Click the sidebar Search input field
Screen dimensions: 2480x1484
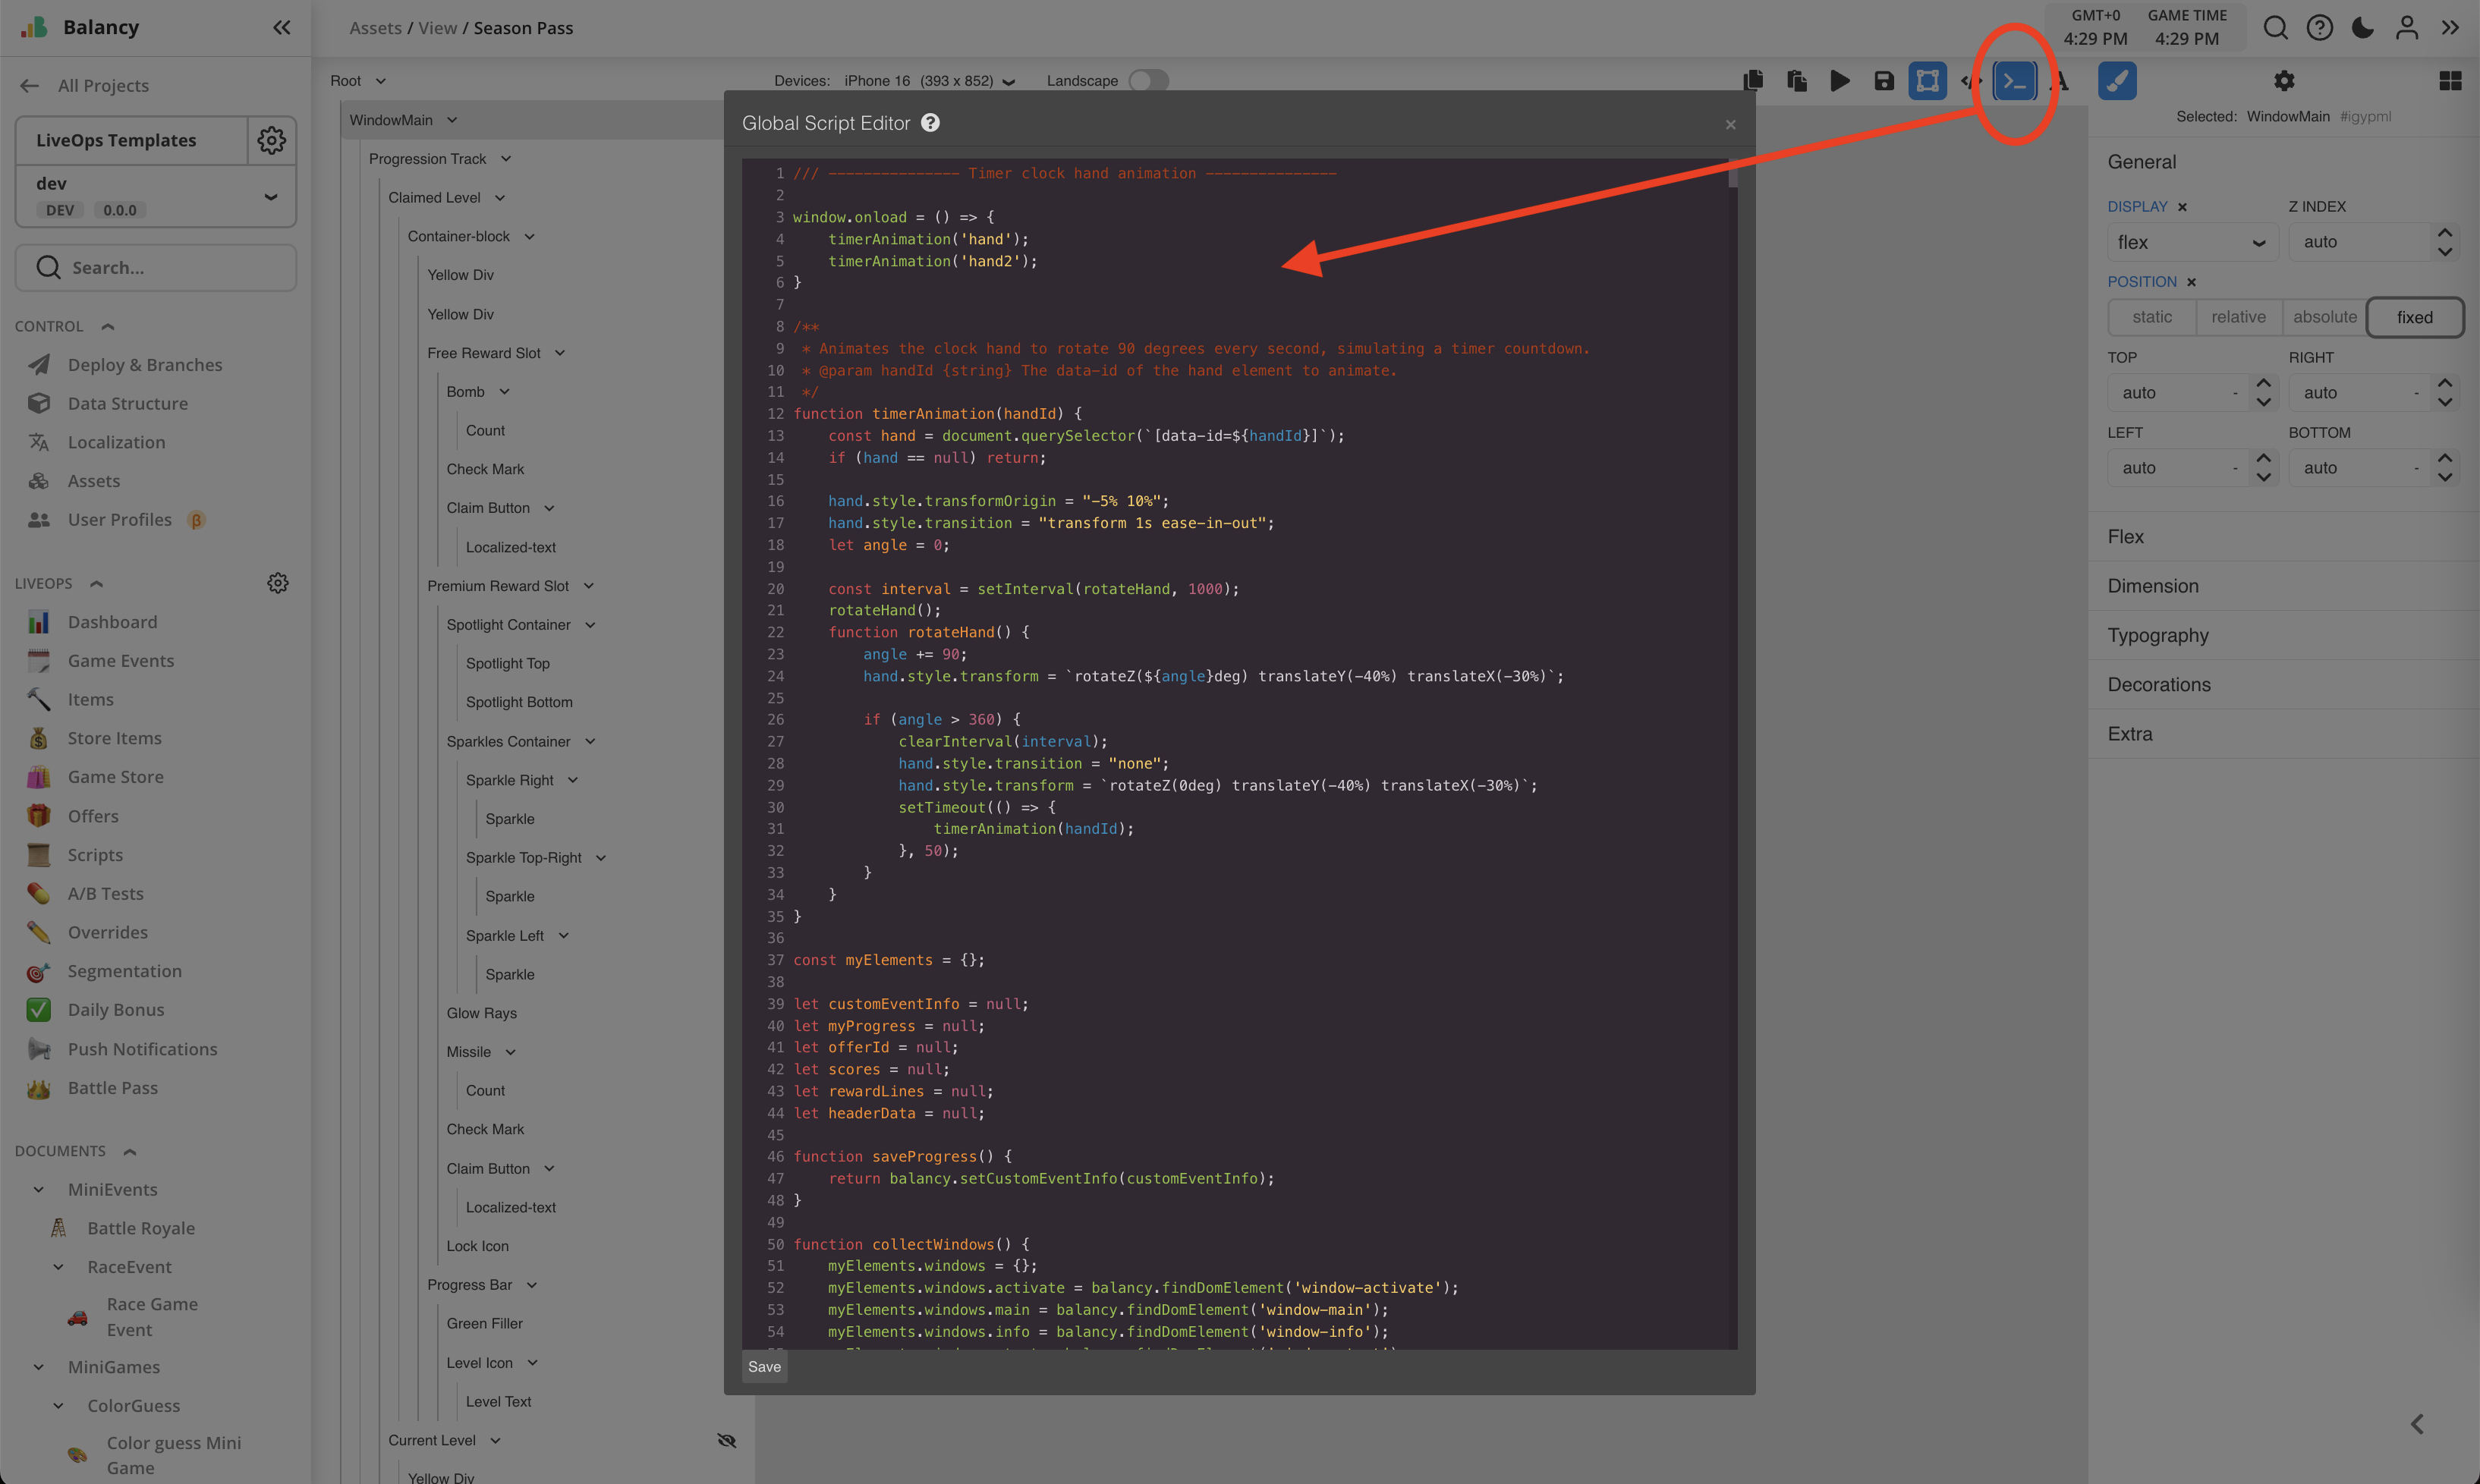(156, 268)
